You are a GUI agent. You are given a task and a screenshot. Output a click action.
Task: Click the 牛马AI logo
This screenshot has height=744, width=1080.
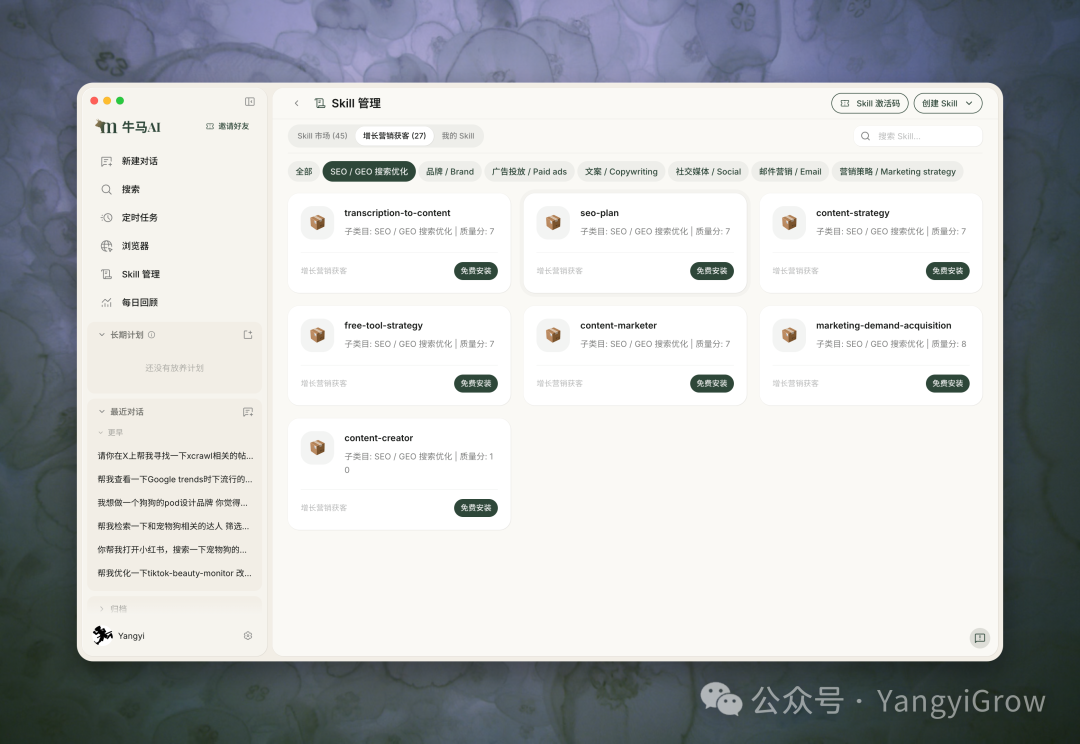click(x=128, y=127)
